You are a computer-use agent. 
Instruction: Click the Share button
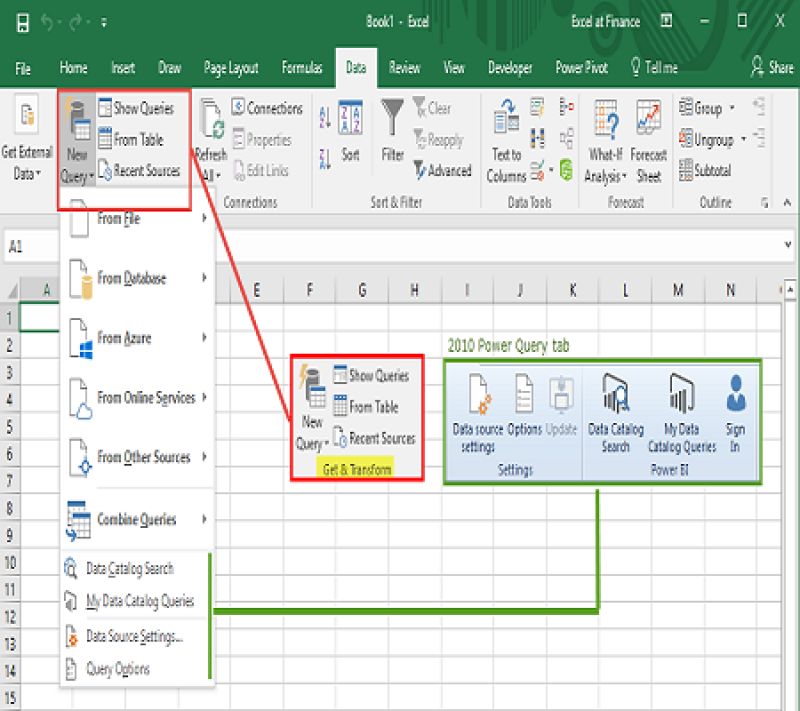pos(772,67)
